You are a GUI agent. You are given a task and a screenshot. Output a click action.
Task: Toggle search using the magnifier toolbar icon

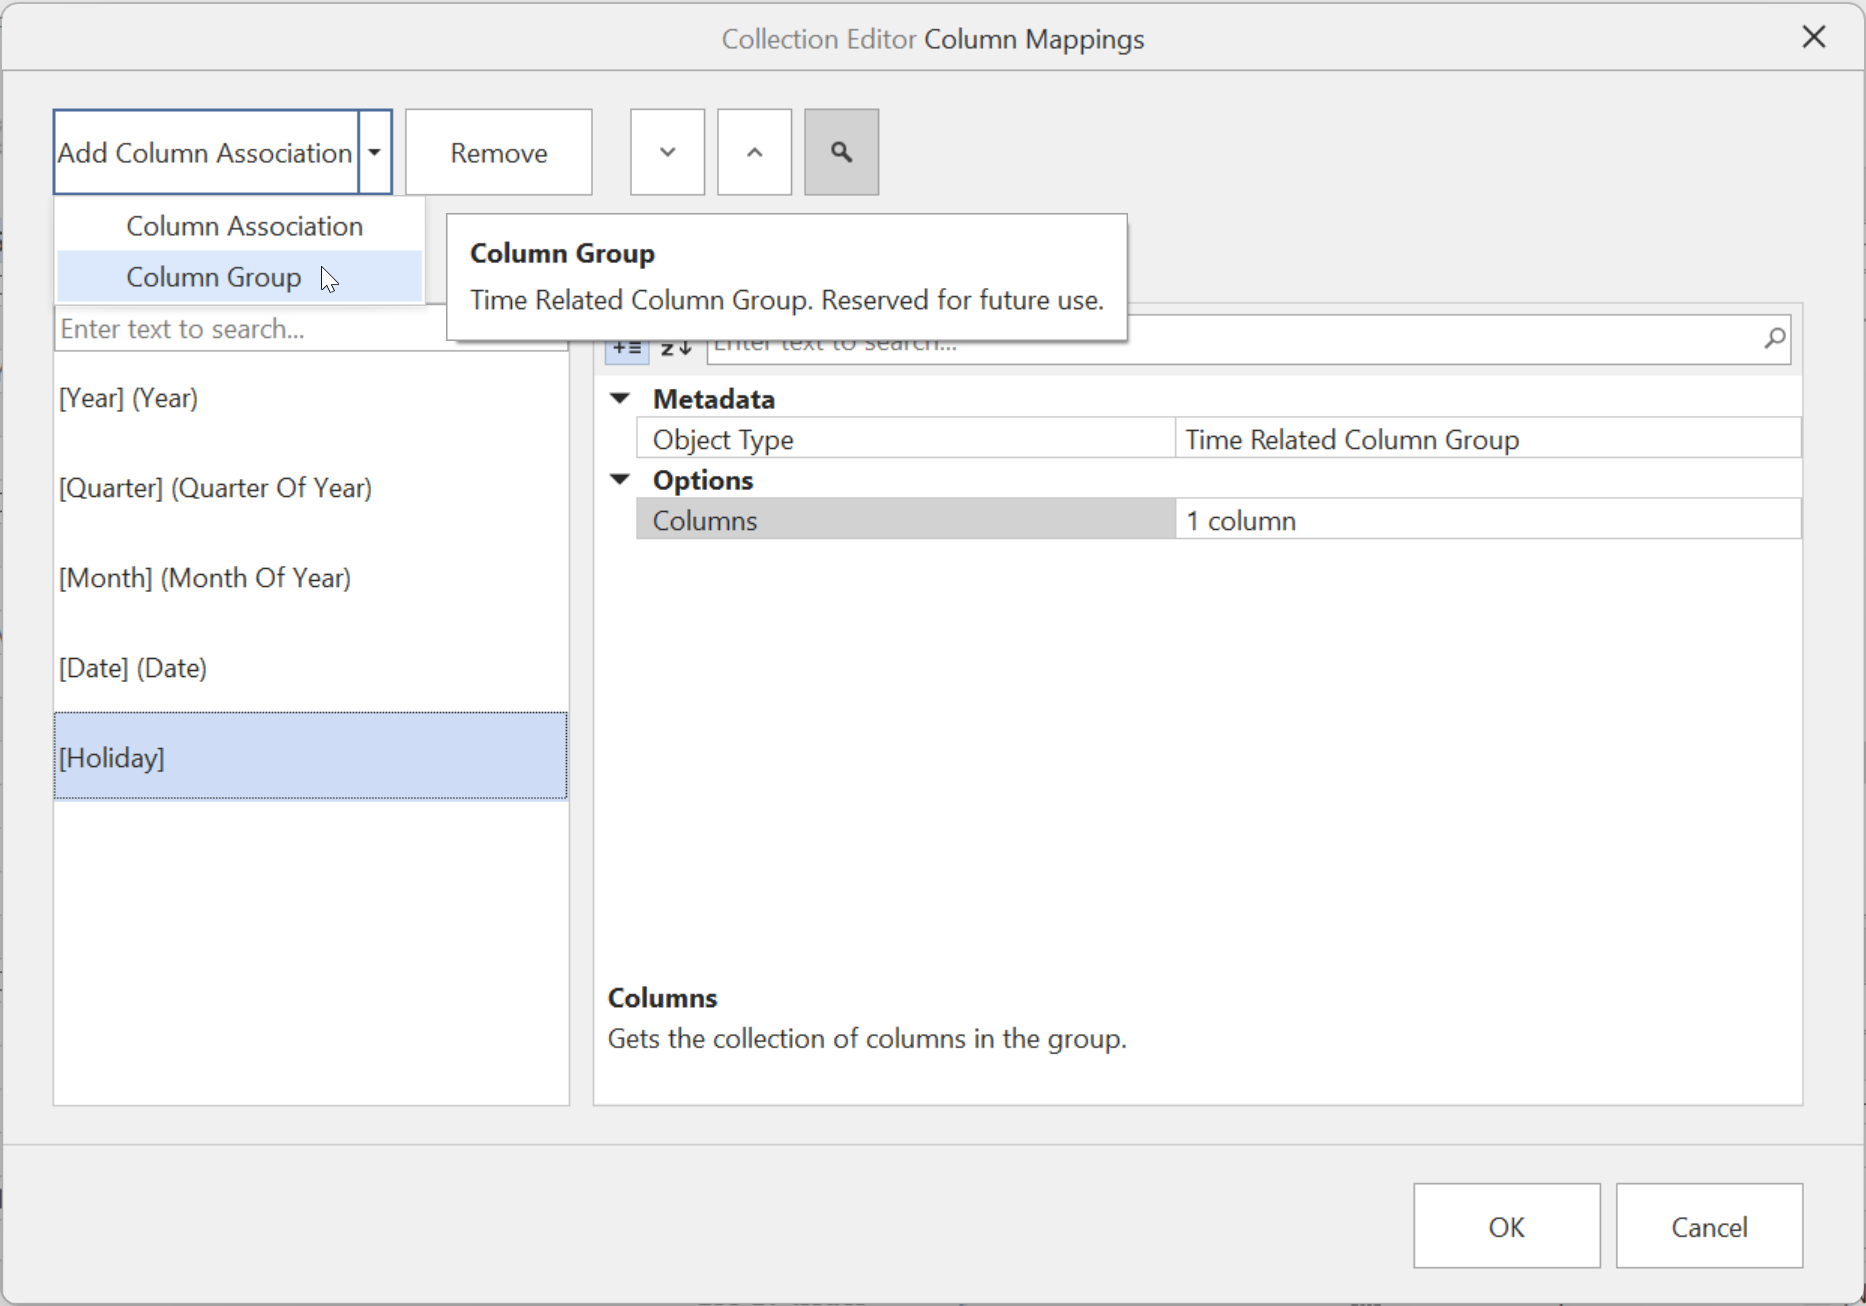tap(840, 151)
